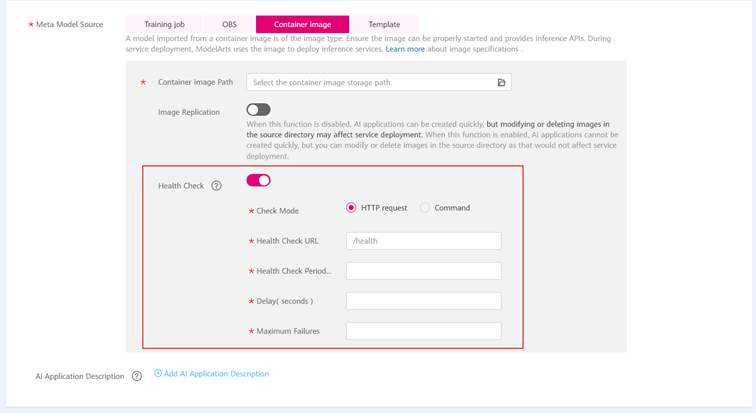The image size is (756, 413).
Task: Select the Command check mode
Action: click(425, 208)
